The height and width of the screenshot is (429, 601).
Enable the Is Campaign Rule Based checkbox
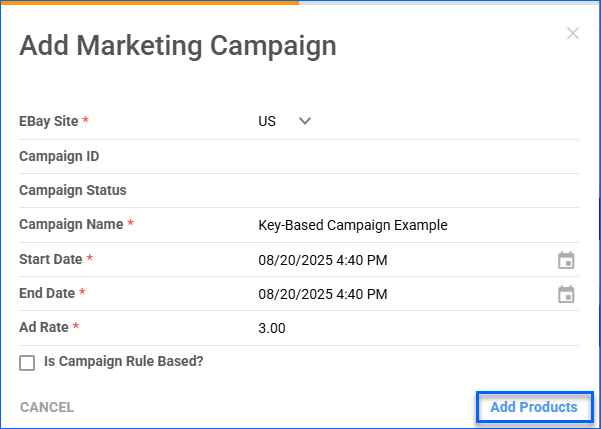pos(27,362)
